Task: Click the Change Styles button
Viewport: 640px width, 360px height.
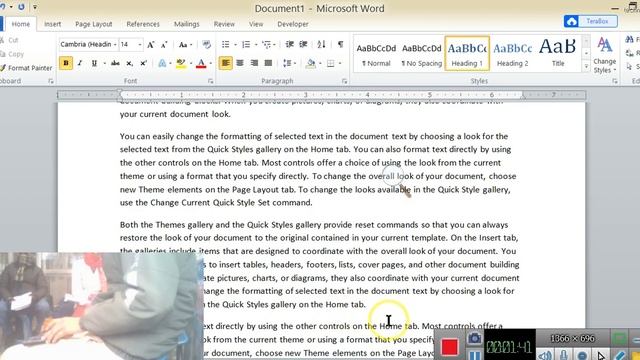Action: click(604, 56)
